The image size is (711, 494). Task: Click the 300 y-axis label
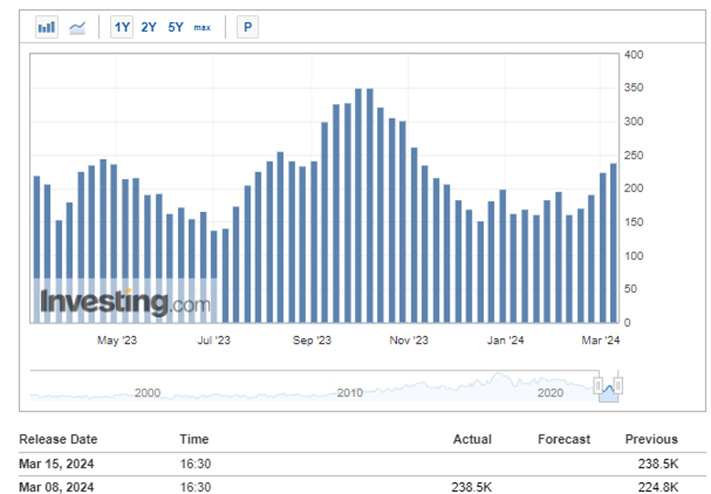pos(633,122)
